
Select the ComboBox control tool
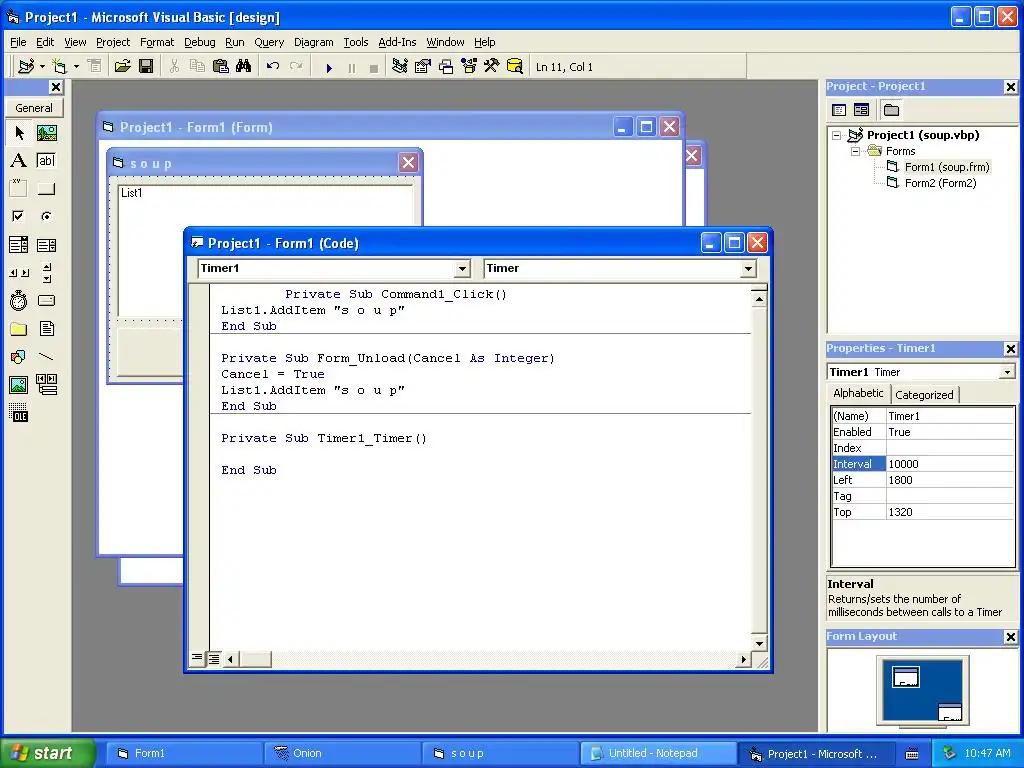coord(19,245)
